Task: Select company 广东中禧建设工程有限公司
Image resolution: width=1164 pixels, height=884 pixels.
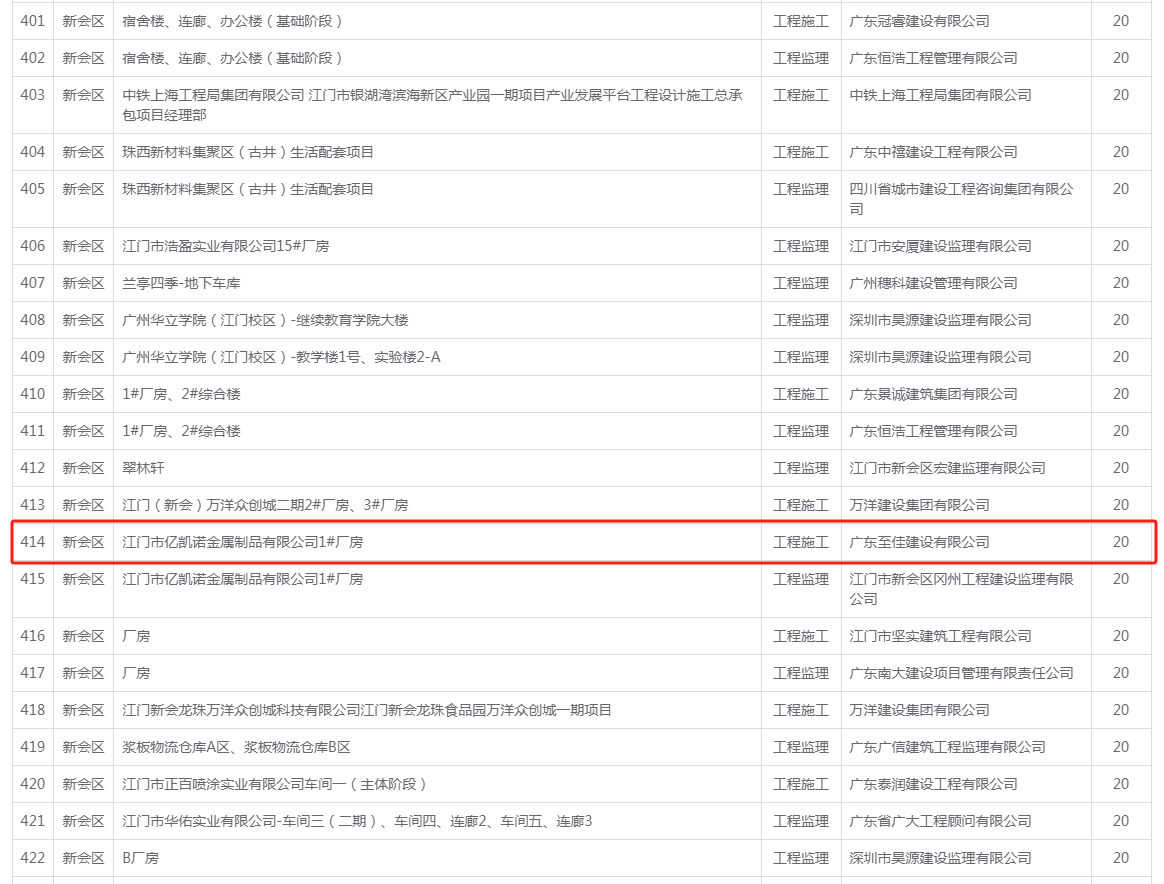Action: (x=933, y=152)
